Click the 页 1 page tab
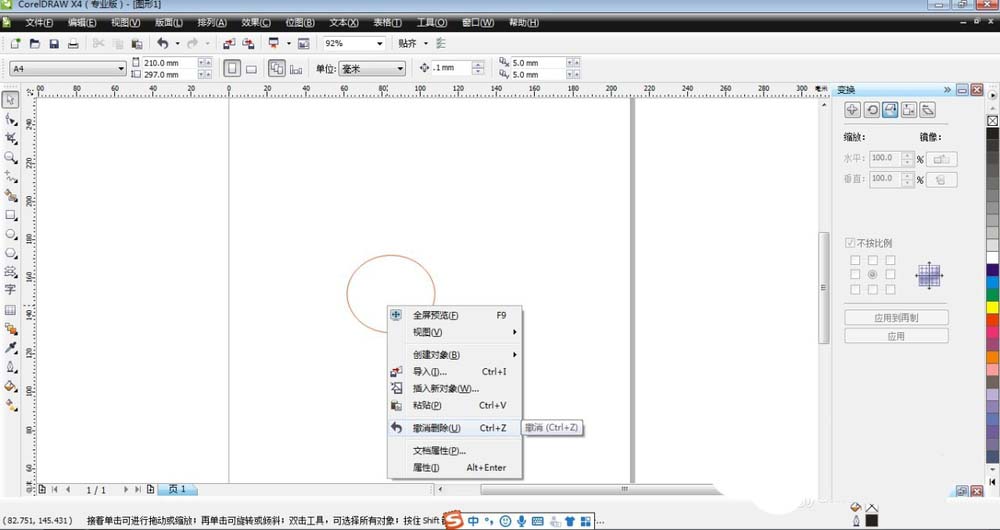This screenshot has width=1000, height=530. pos(176,489)
